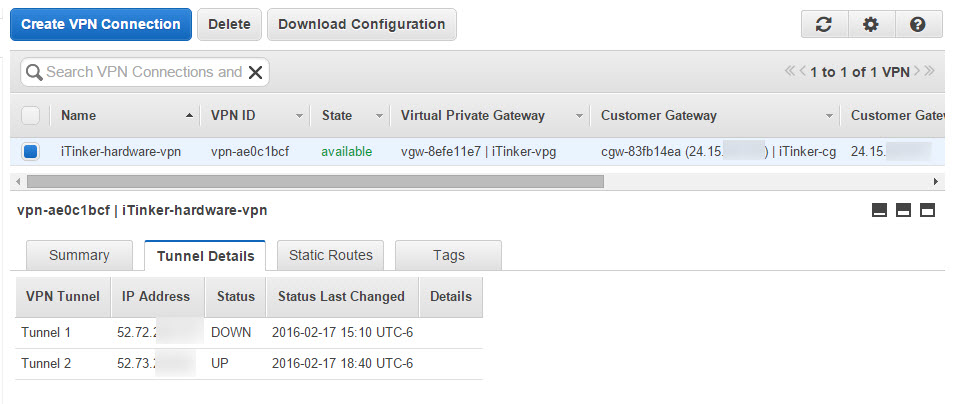Screen dimensions: 957x404
Task: Clear the search field with X
Action: [256, 72]
